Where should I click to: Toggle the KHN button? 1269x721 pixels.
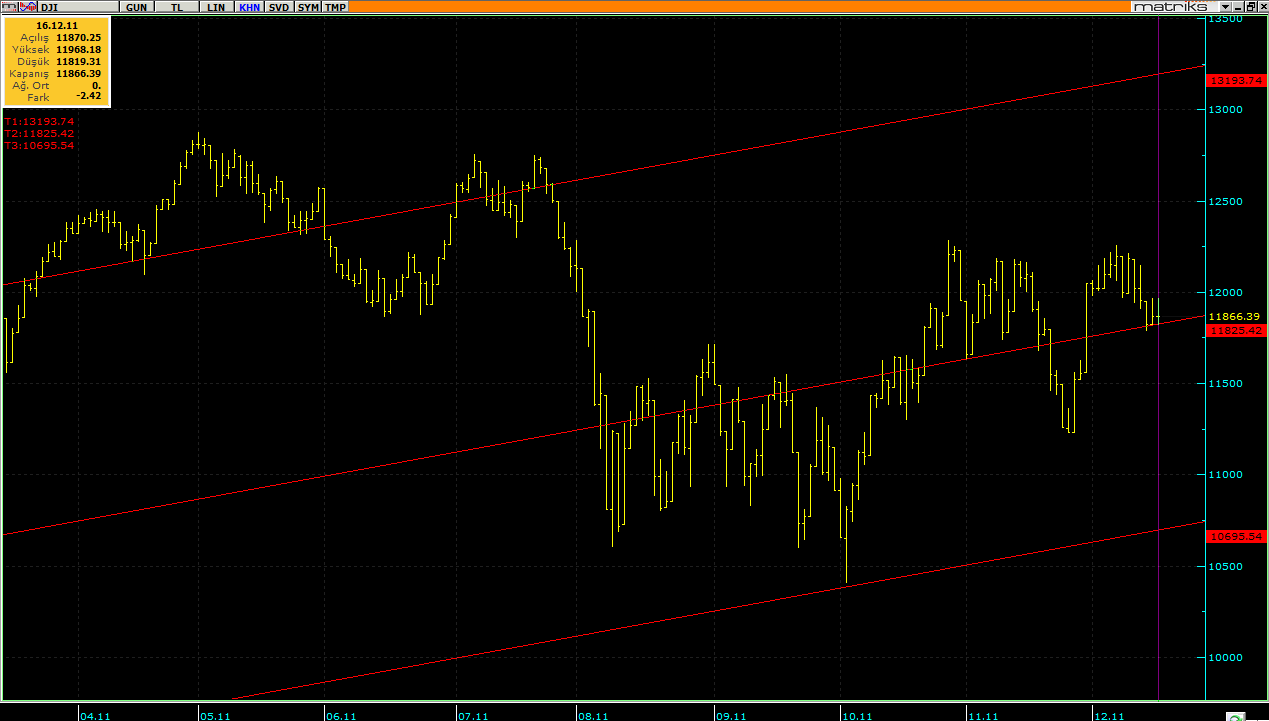point(249,7)
